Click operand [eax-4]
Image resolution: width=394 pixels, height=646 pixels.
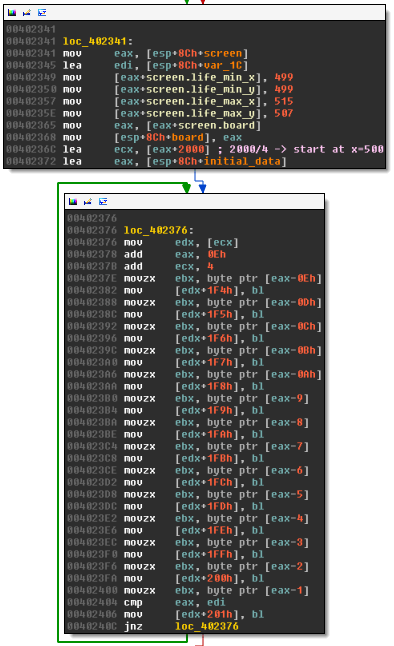(x=286, y=518)
